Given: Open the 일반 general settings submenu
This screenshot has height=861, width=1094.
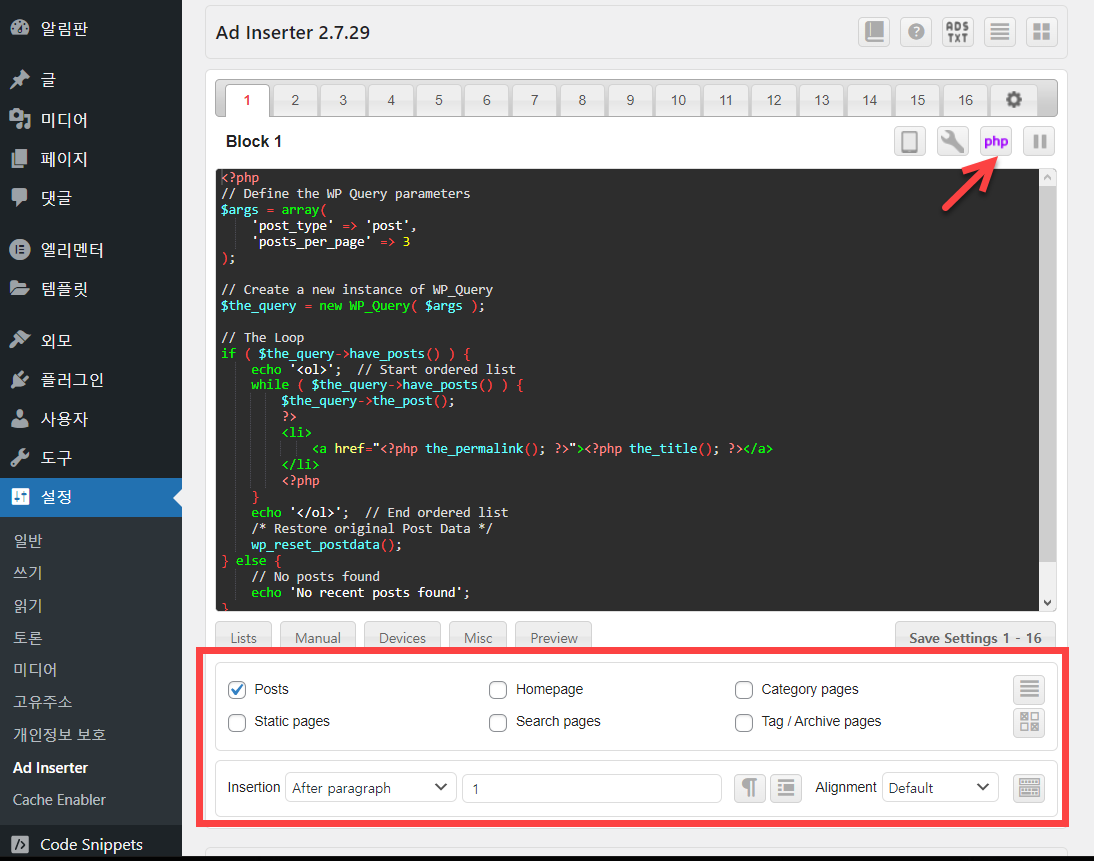Looking at the screenshot, I should tap(28, 540).
